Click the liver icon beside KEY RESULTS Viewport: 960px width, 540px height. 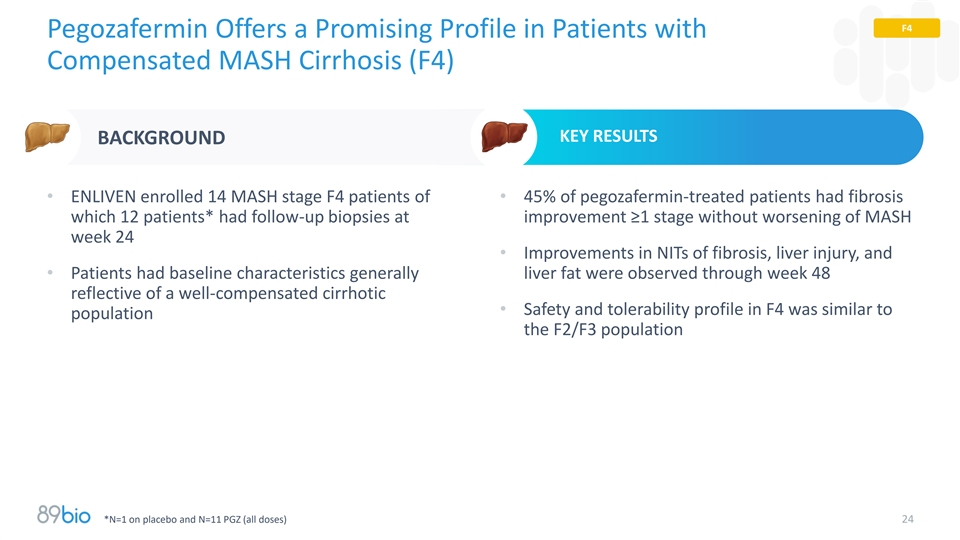503,136
